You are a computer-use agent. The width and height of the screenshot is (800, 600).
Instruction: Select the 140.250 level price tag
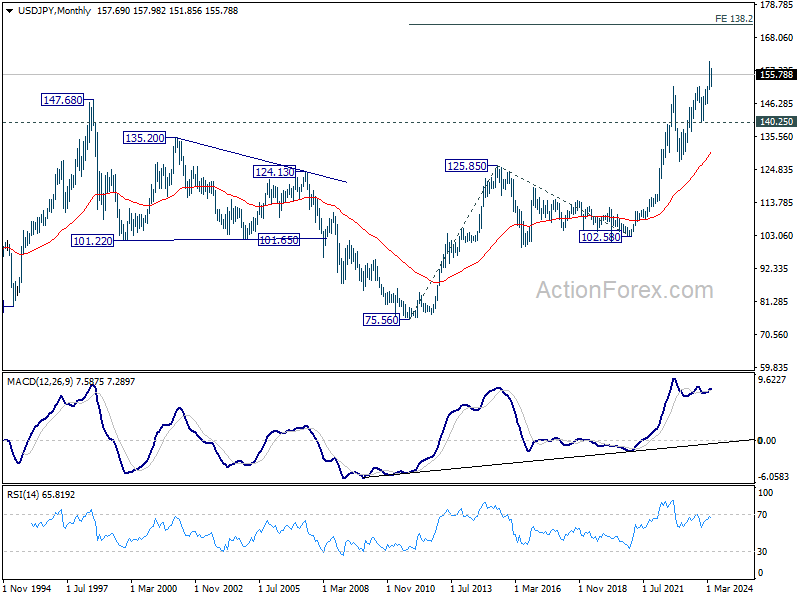[777, 121]
